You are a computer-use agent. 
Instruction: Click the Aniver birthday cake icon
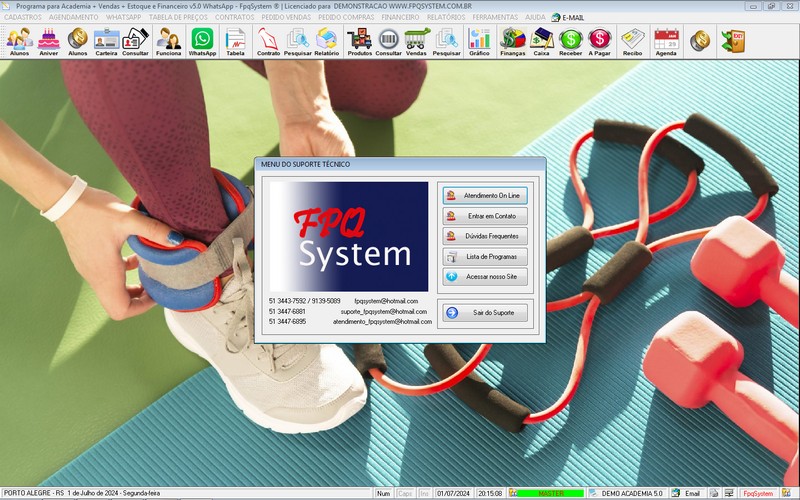pyautogui.click(x=48, y=41)
